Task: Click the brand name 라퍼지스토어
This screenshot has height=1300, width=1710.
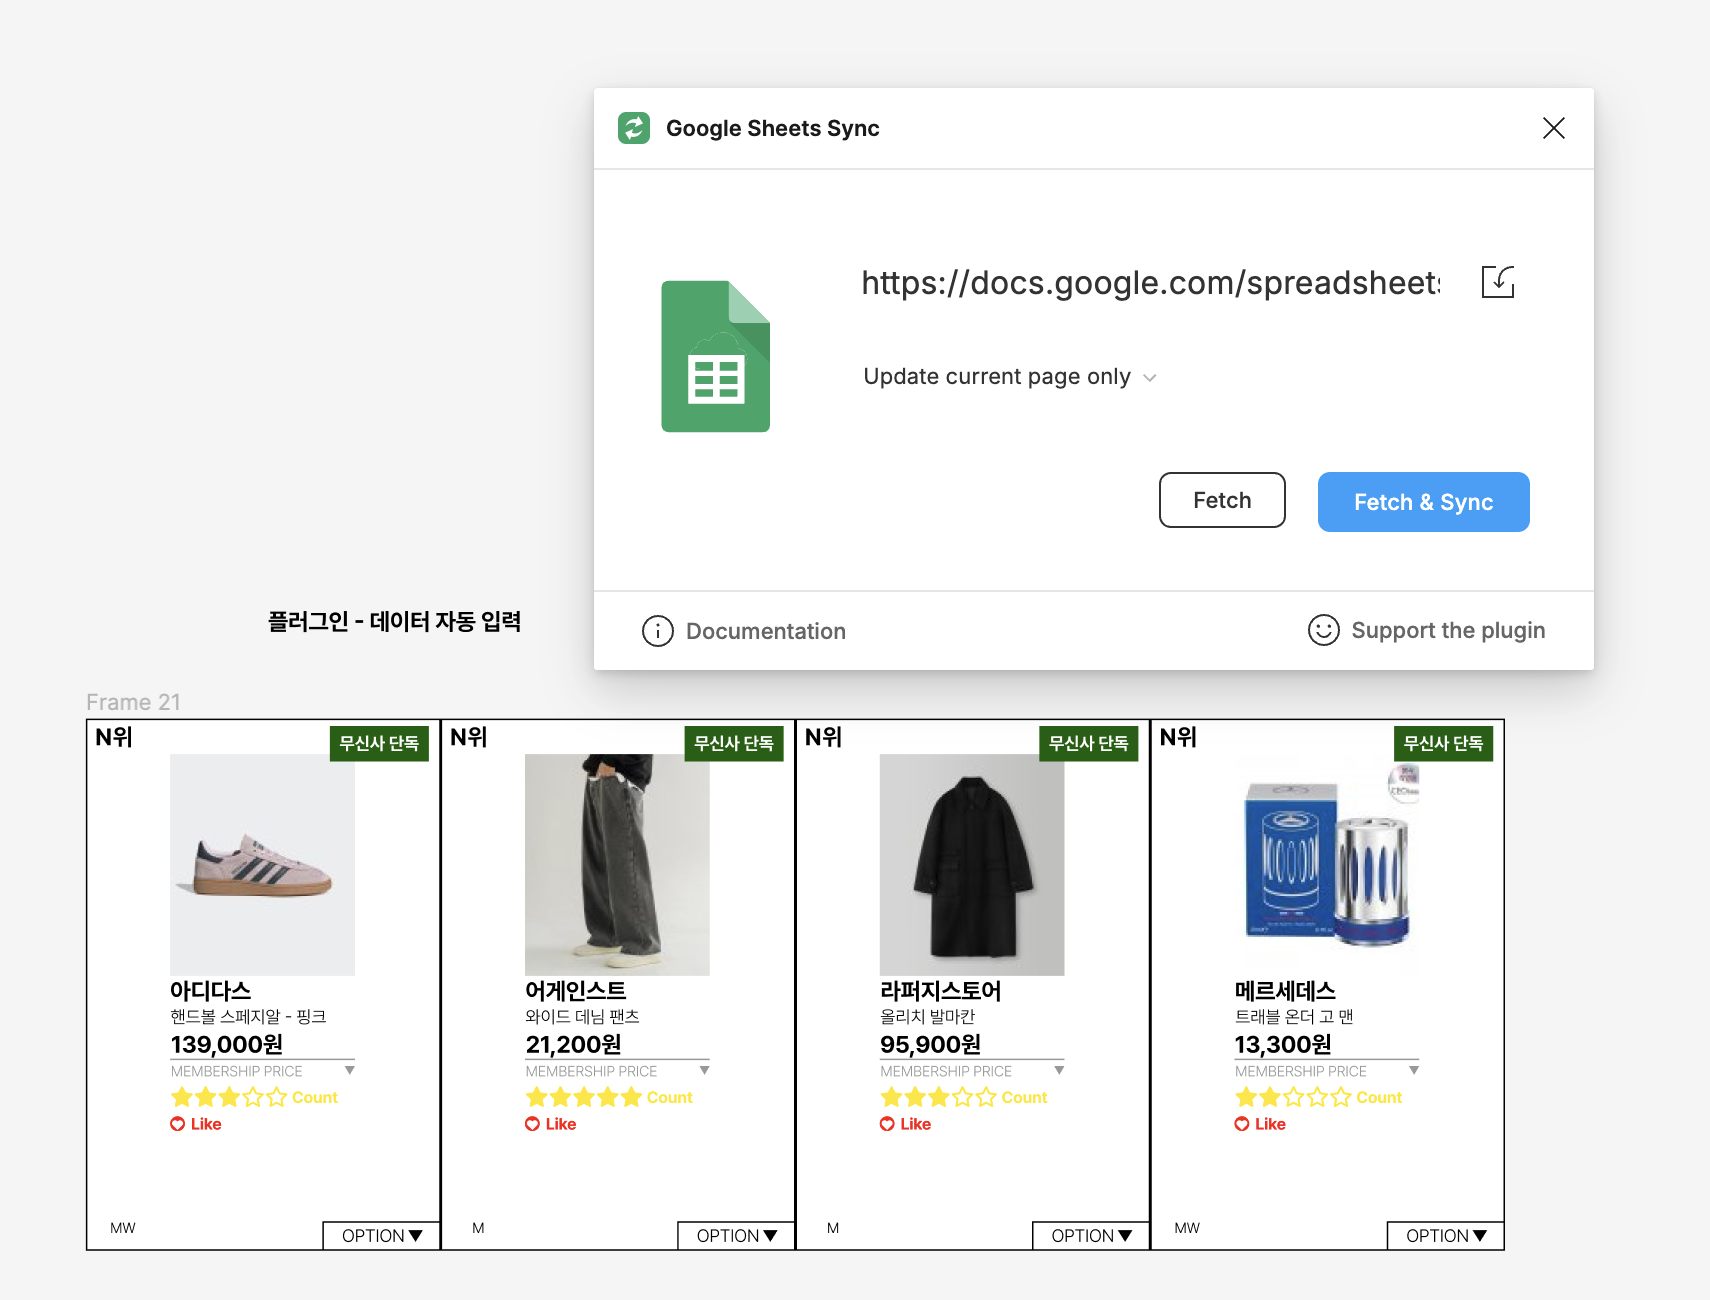Action: tap(941, 991)
